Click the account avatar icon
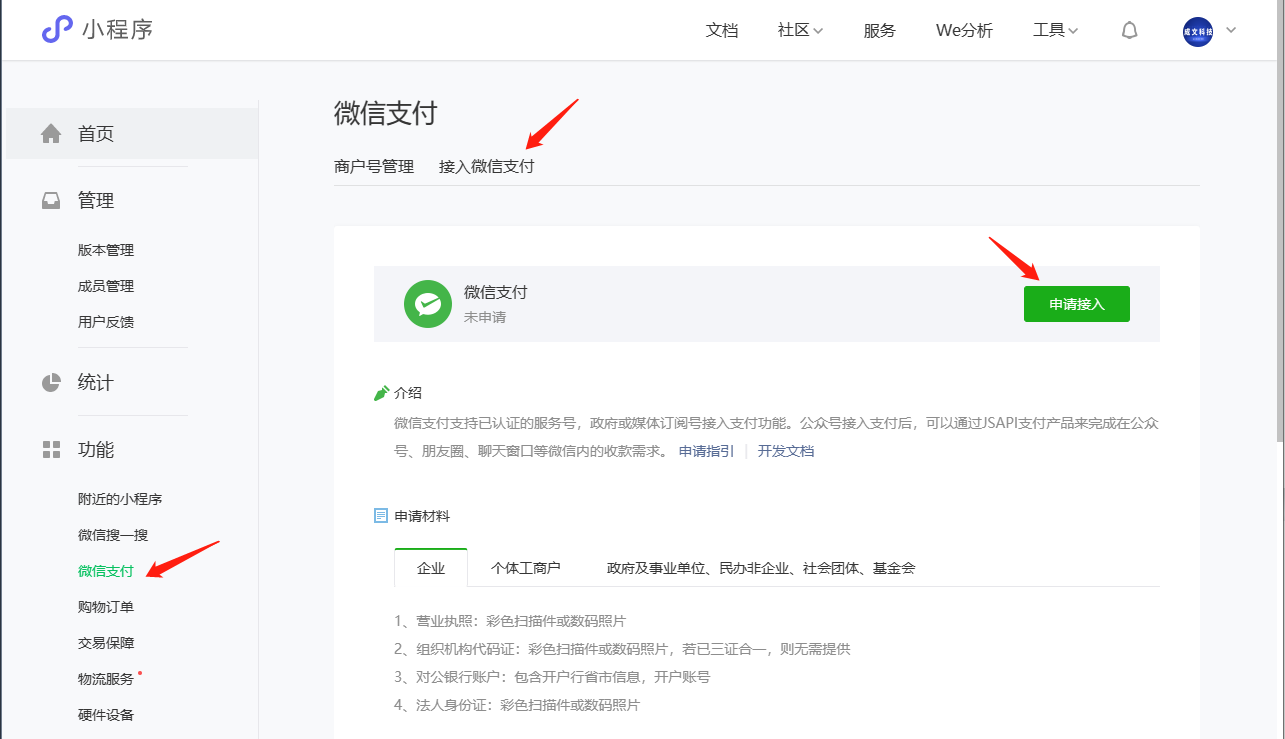 coord(1197,31)
